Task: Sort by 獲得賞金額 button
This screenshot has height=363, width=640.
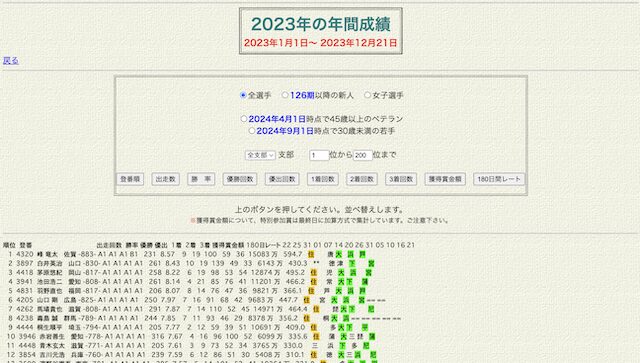Action: click(445, 179)
